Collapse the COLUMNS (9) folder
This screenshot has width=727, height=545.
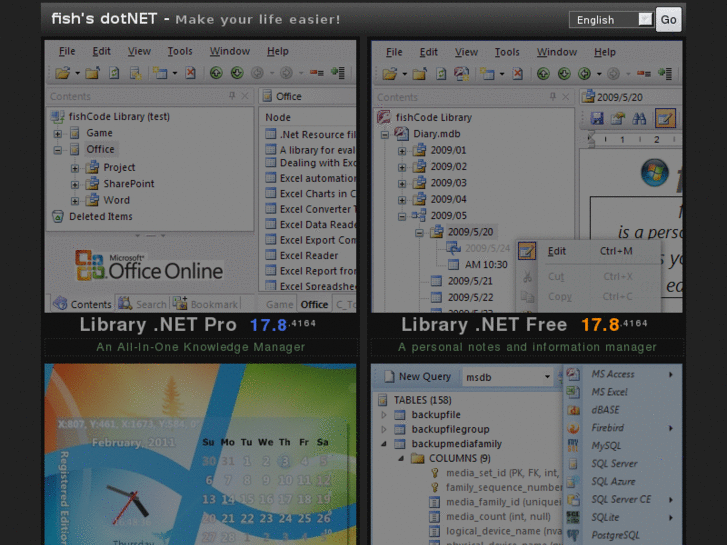(401, 458)
